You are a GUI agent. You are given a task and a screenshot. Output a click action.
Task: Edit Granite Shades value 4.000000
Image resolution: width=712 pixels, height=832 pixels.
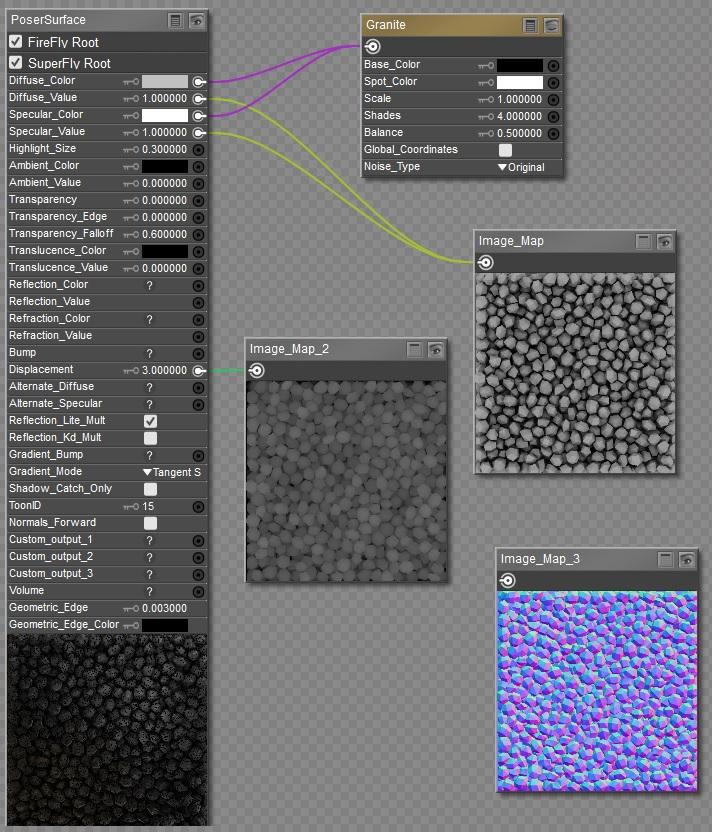(x=519, y=117)
